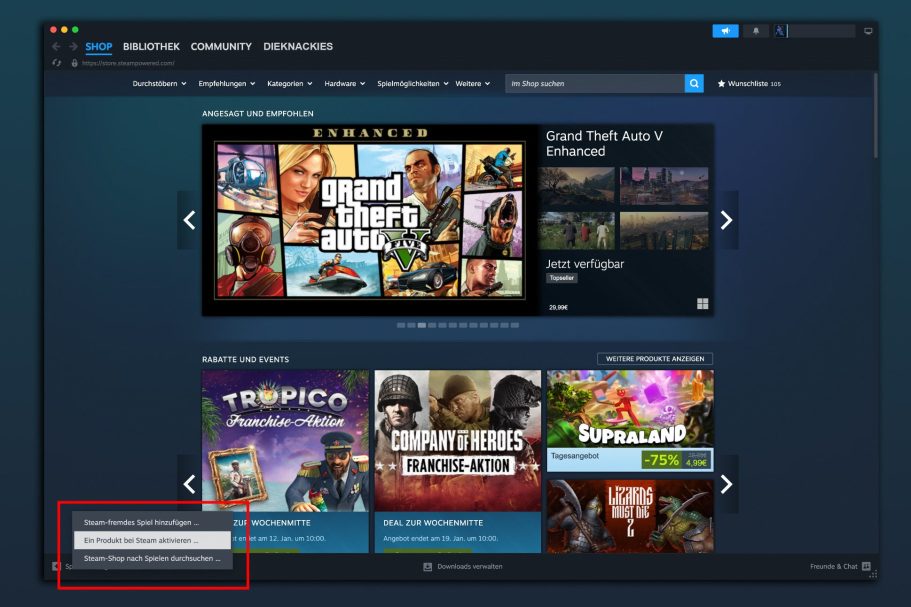Click the 'Grand Theft Auto V Enhanced' title
Screen dimensions: 911x607
[604, 143]
